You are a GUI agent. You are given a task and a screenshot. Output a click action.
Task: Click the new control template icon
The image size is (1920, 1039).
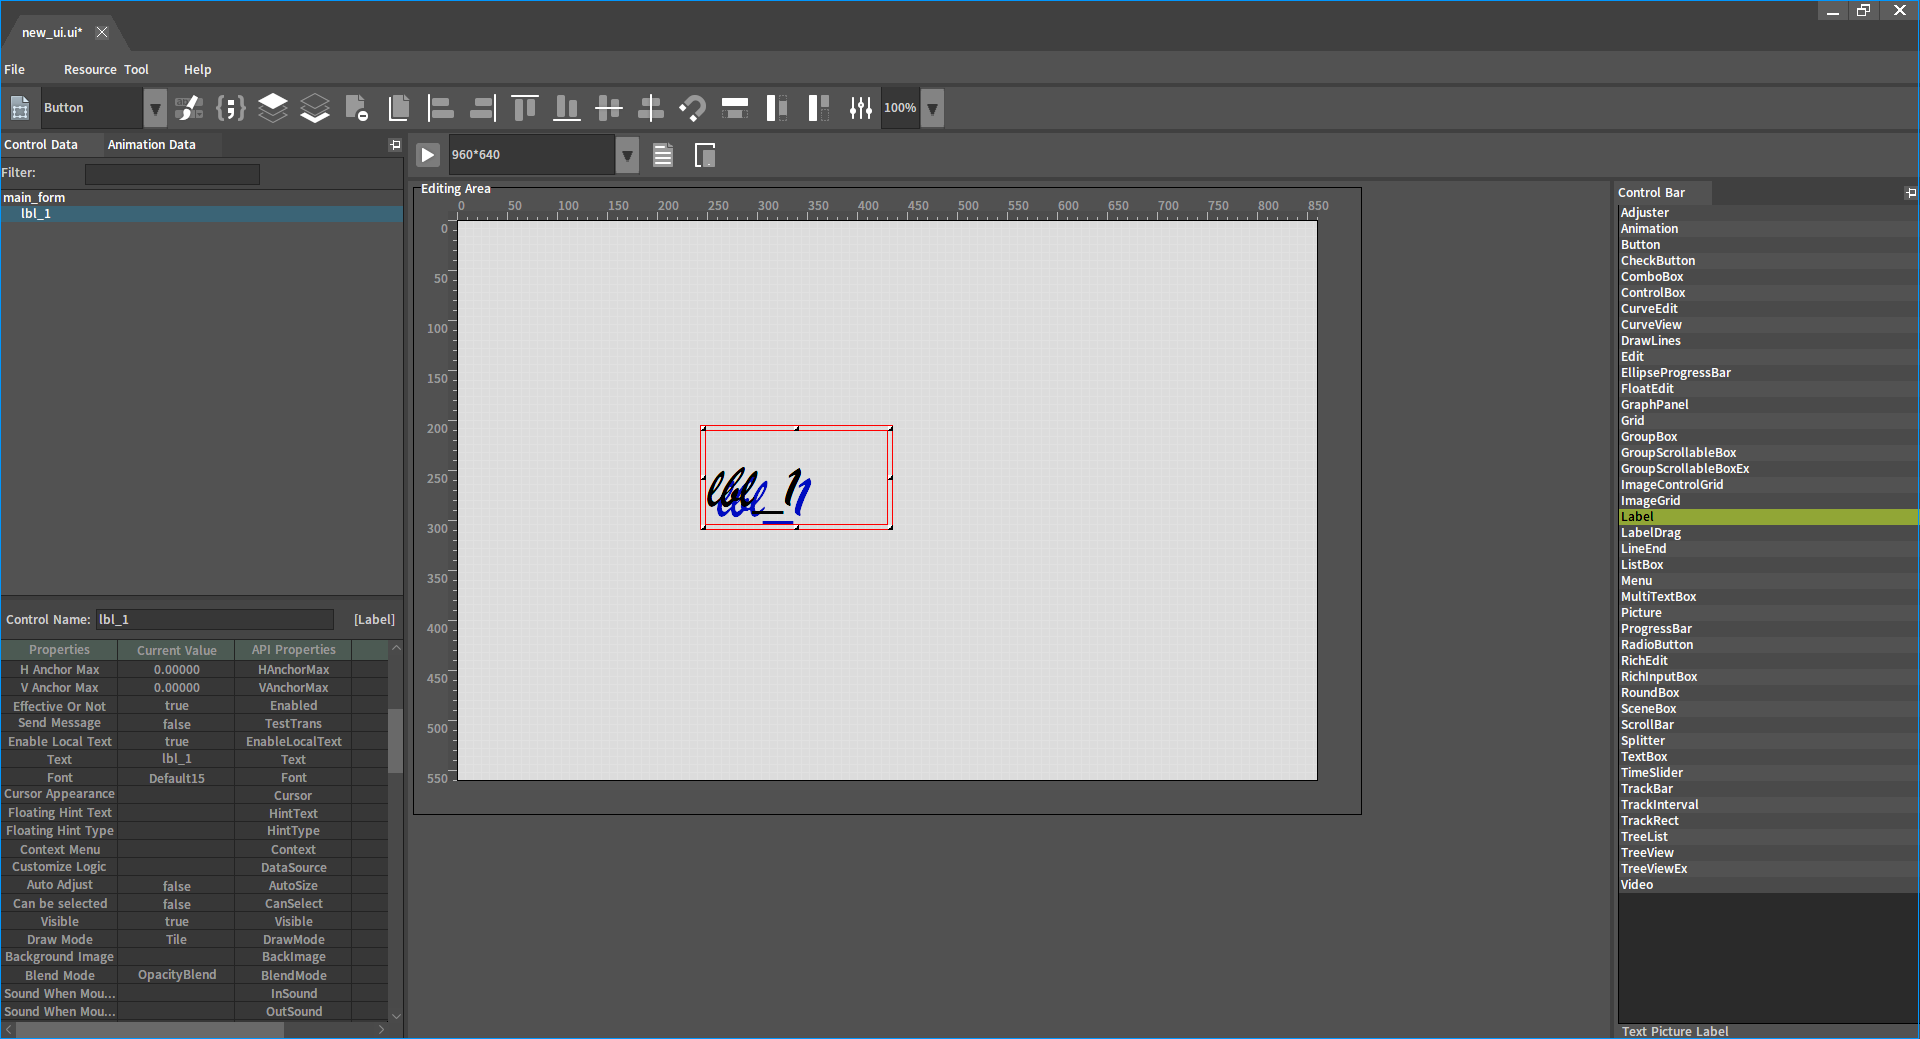click(20, 108)
